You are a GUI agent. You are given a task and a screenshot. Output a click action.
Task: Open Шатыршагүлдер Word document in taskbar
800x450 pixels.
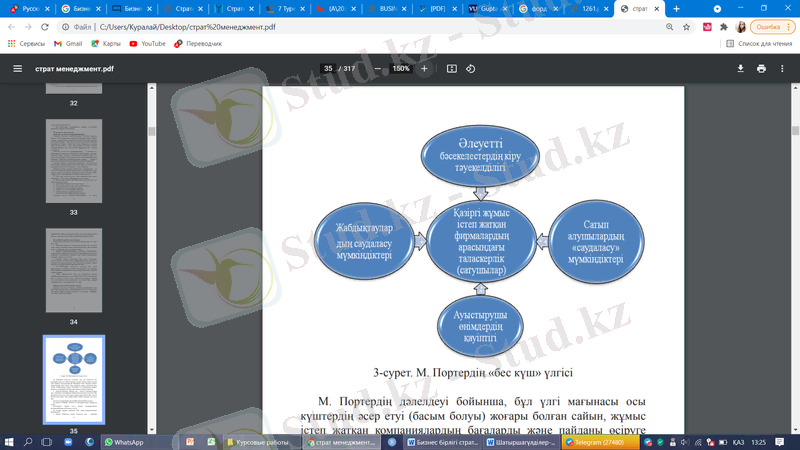pyautogui.click(x=521, y=442)
